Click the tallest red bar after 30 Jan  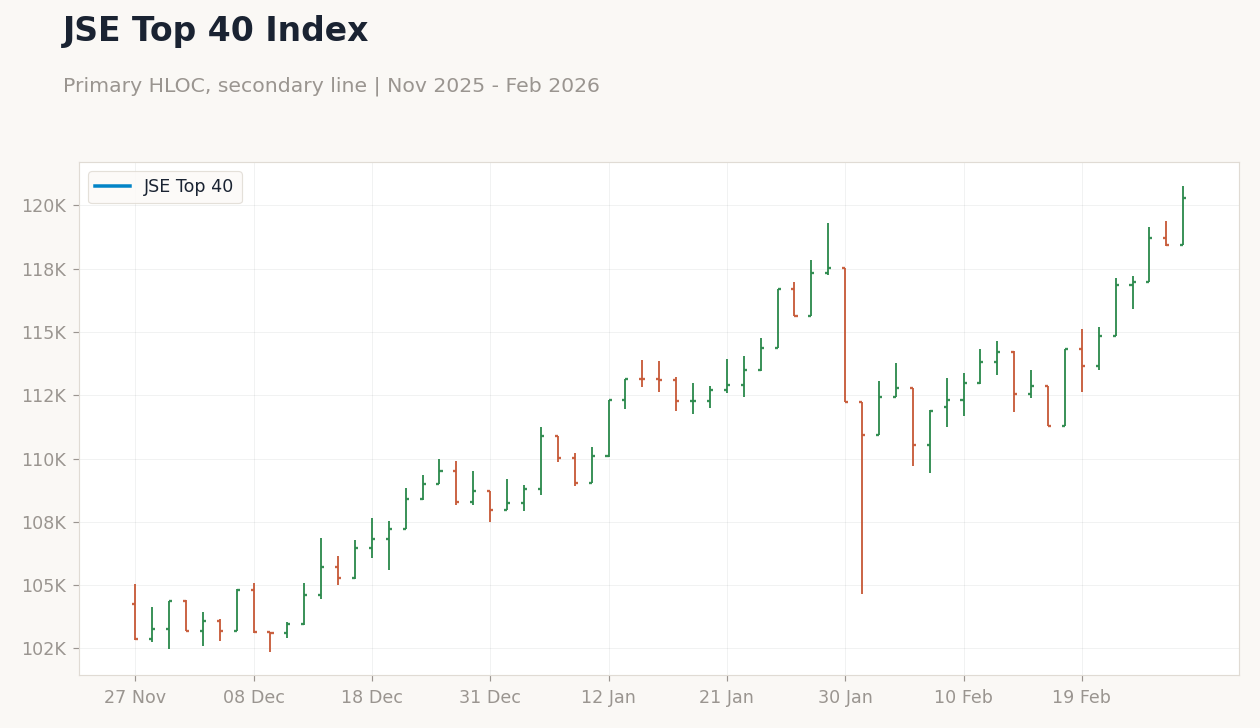(862, 497)
